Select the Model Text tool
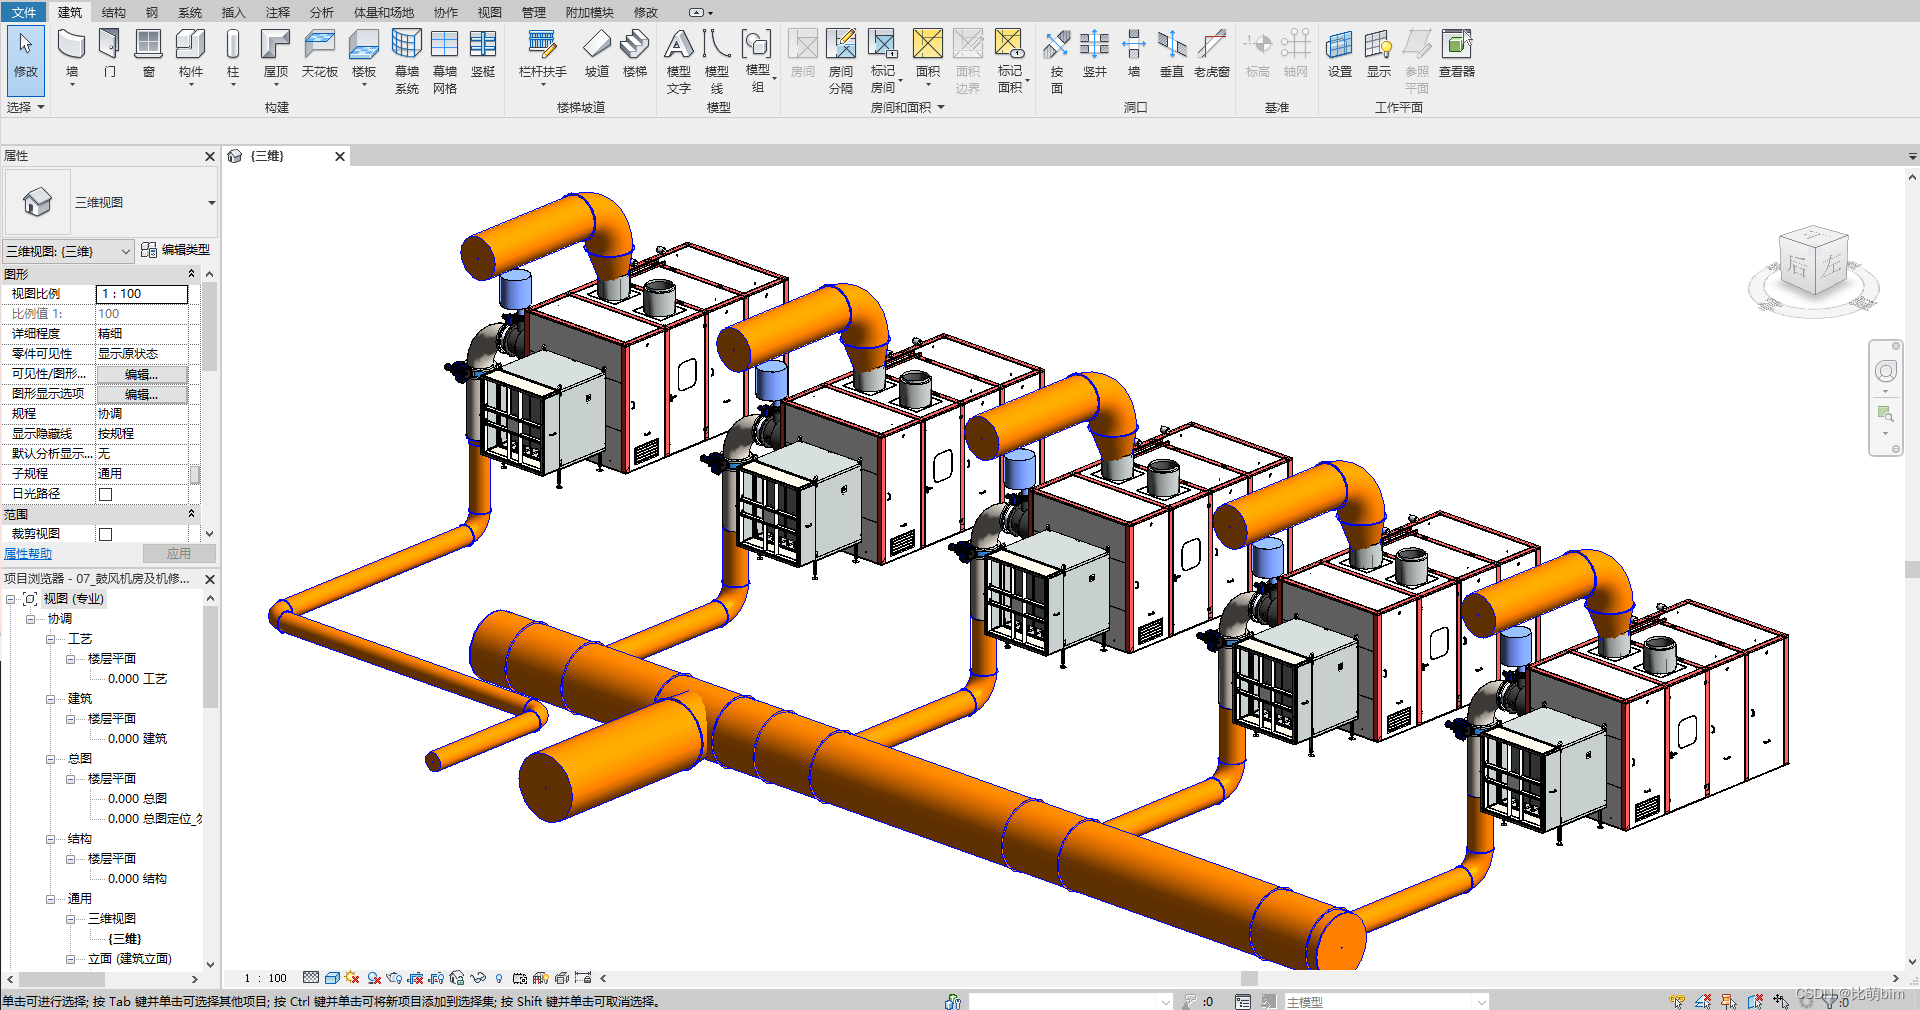 coord(679,60)
